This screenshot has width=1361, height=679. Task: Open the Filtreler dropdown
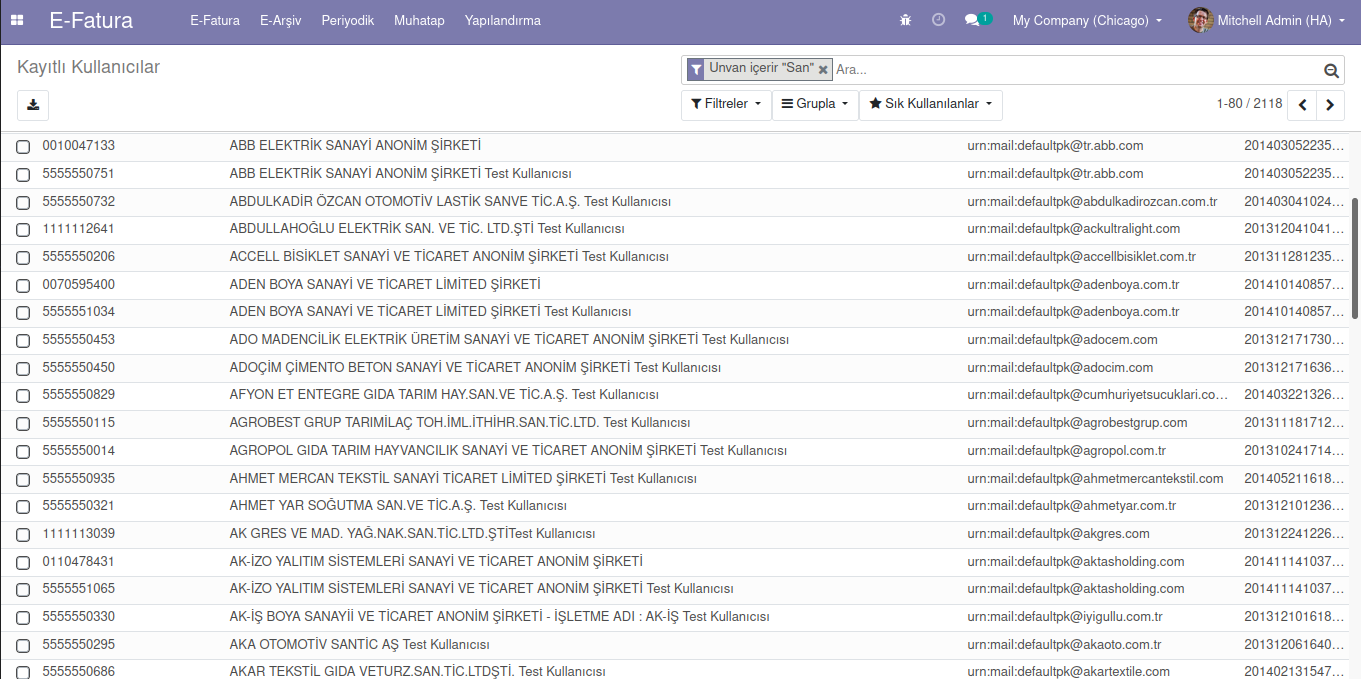[x=726, y=105]
